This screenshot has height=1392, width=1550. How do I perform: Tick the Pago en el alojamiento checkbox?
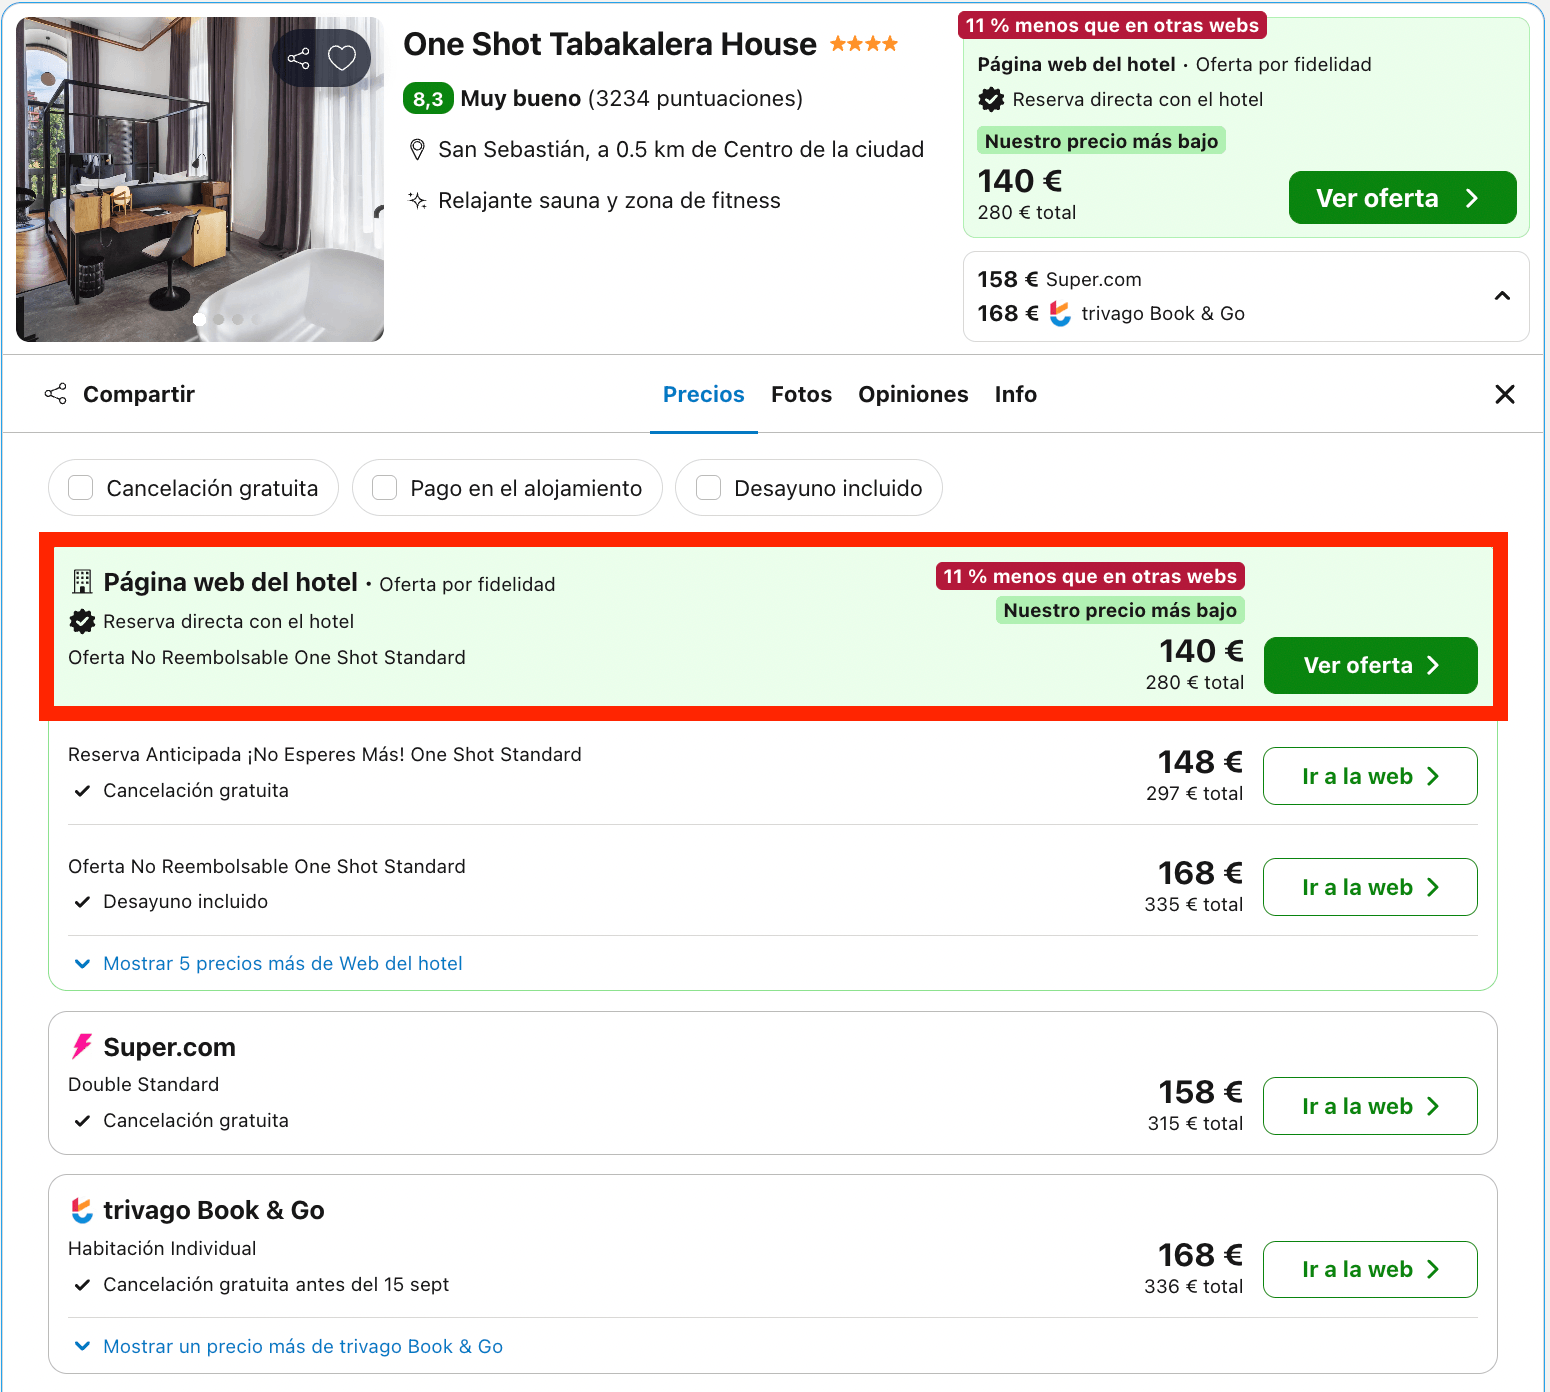coord(385,488)
